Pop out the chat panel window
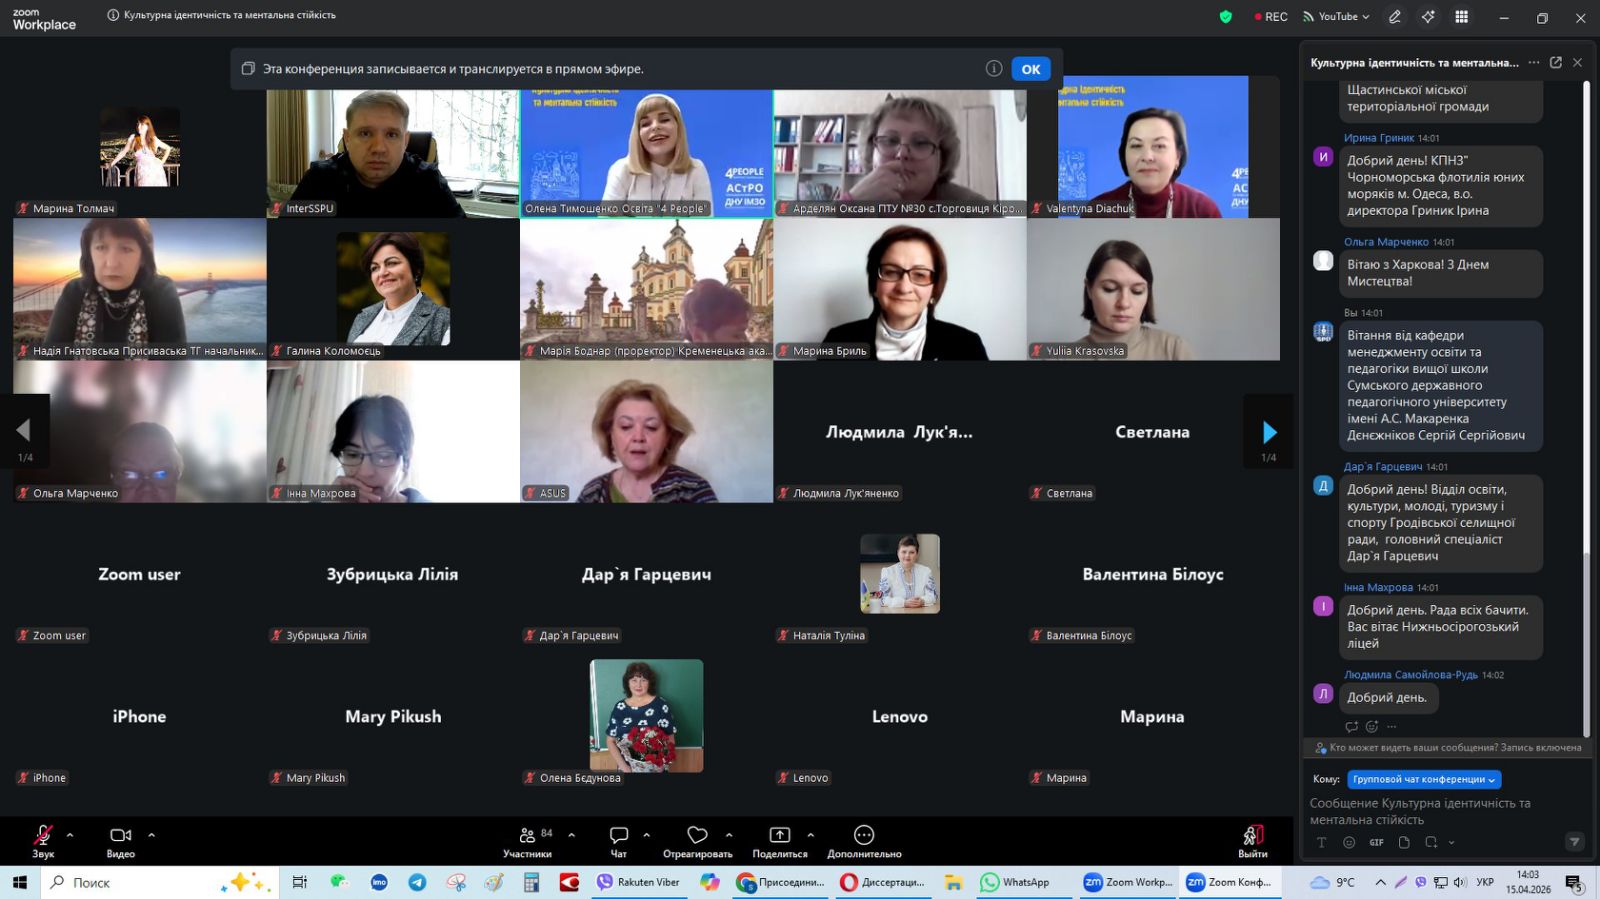Screen dimensions: 1600x899 [1555, 62]
